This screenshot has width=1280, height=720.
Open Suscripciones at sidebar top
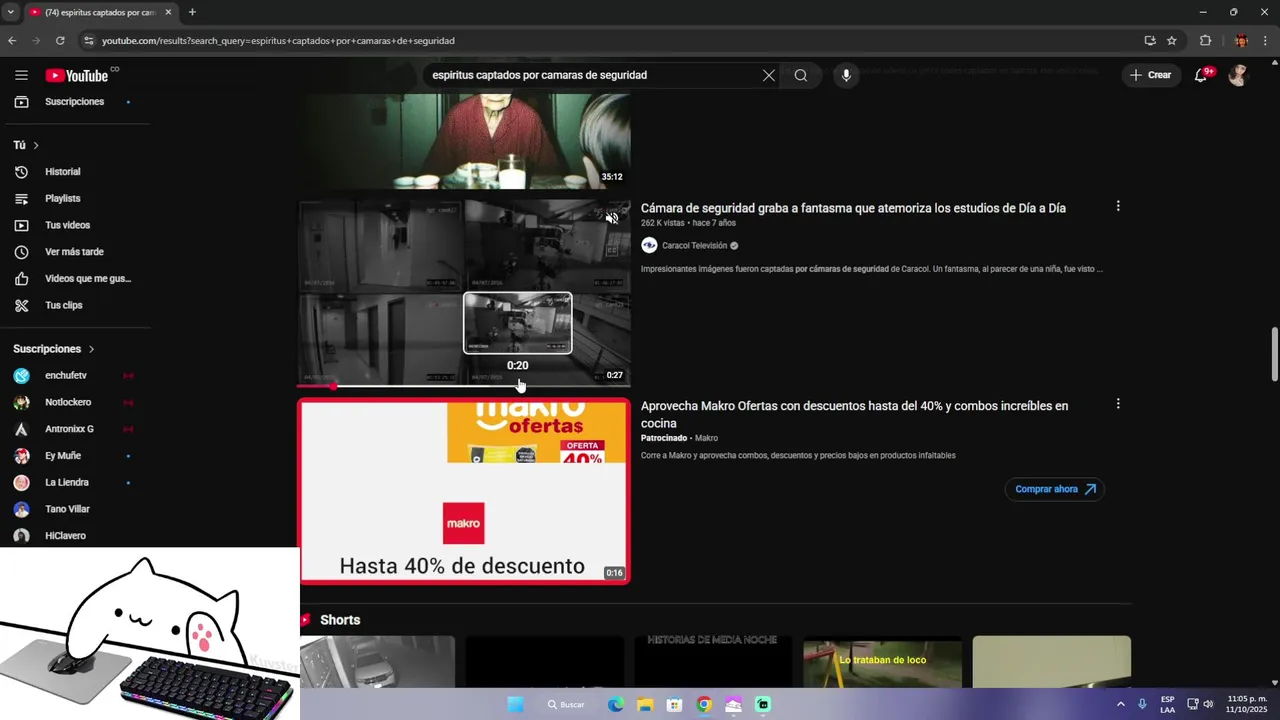[x=76, y=102]
